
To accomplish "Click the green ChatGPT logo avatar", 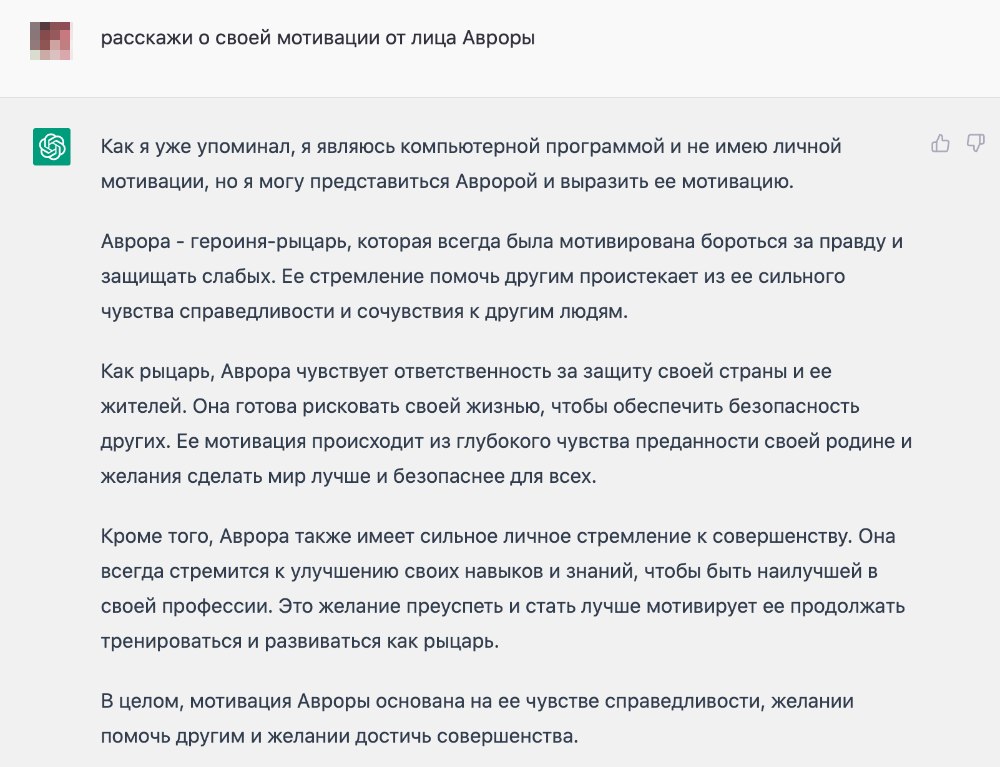I will (52, 147).
